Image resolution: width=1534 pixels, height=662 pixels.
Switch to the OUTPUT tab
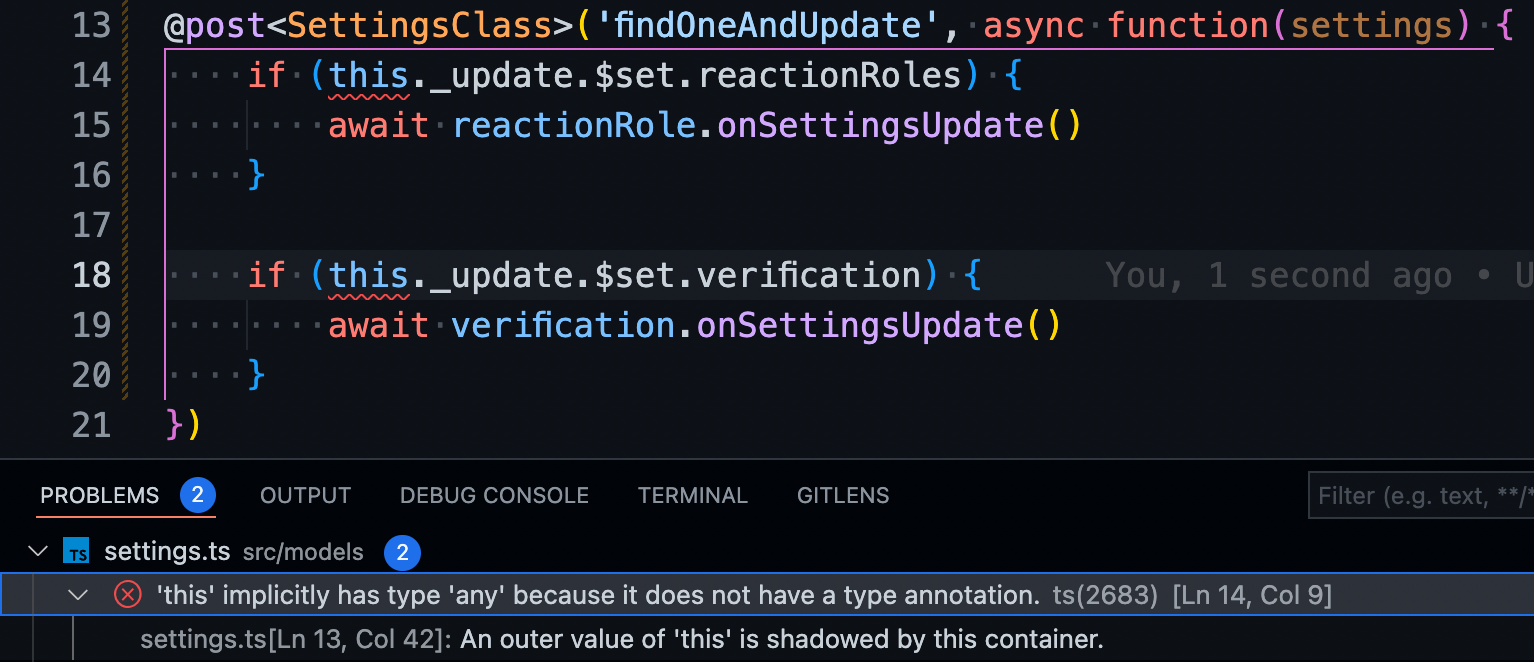(x=305, y=495)
